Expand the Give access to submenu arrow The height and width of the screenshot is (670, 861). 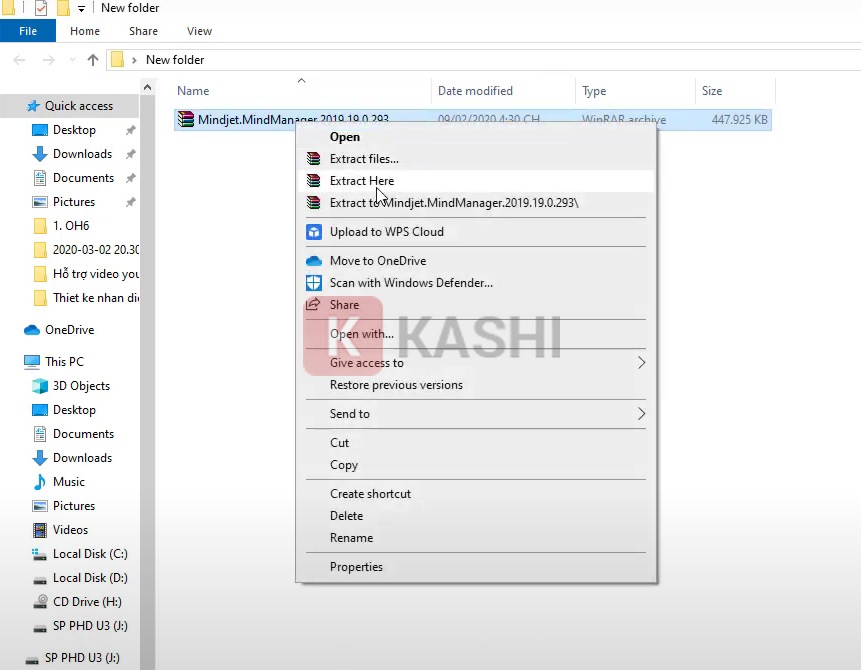pos(641,363)
